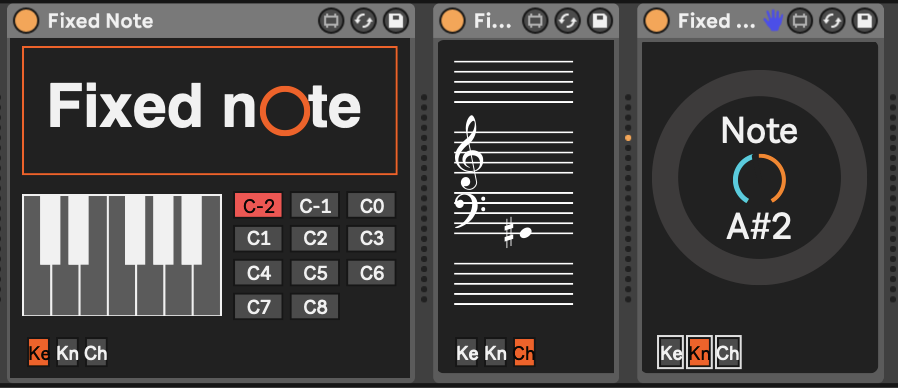898x388 pixels.
Task: Click the middle device's hot-swap preset icon
Action: pos(567,21)
